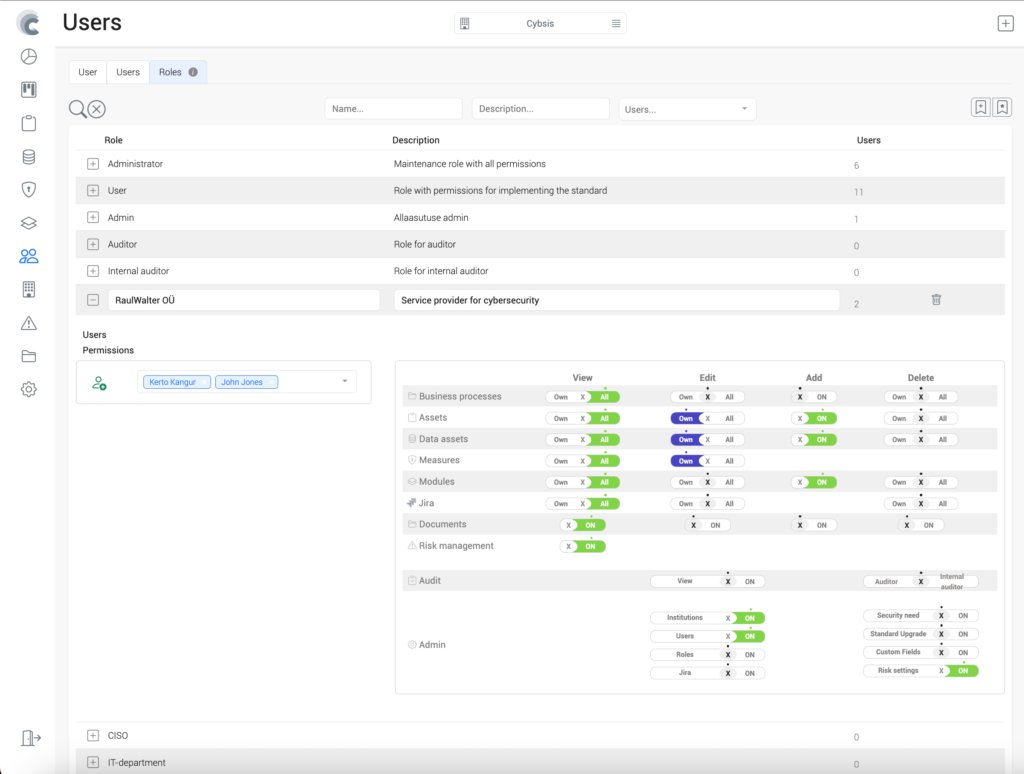Expand the Administrator role row
The image size is (1024, 774).
(93, 164)
